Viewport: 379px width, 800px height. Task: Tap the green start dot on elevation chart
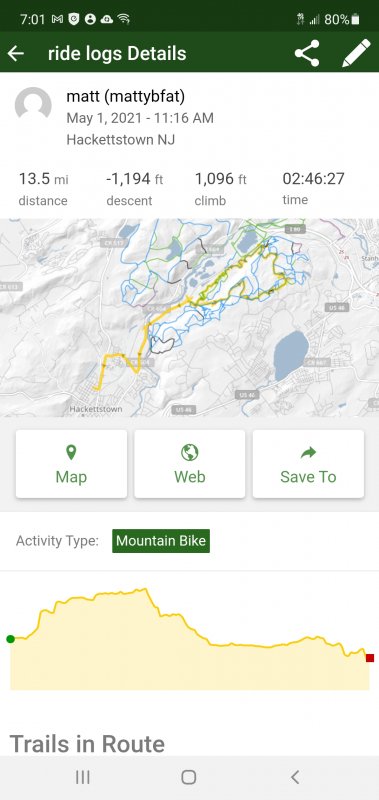10,639
